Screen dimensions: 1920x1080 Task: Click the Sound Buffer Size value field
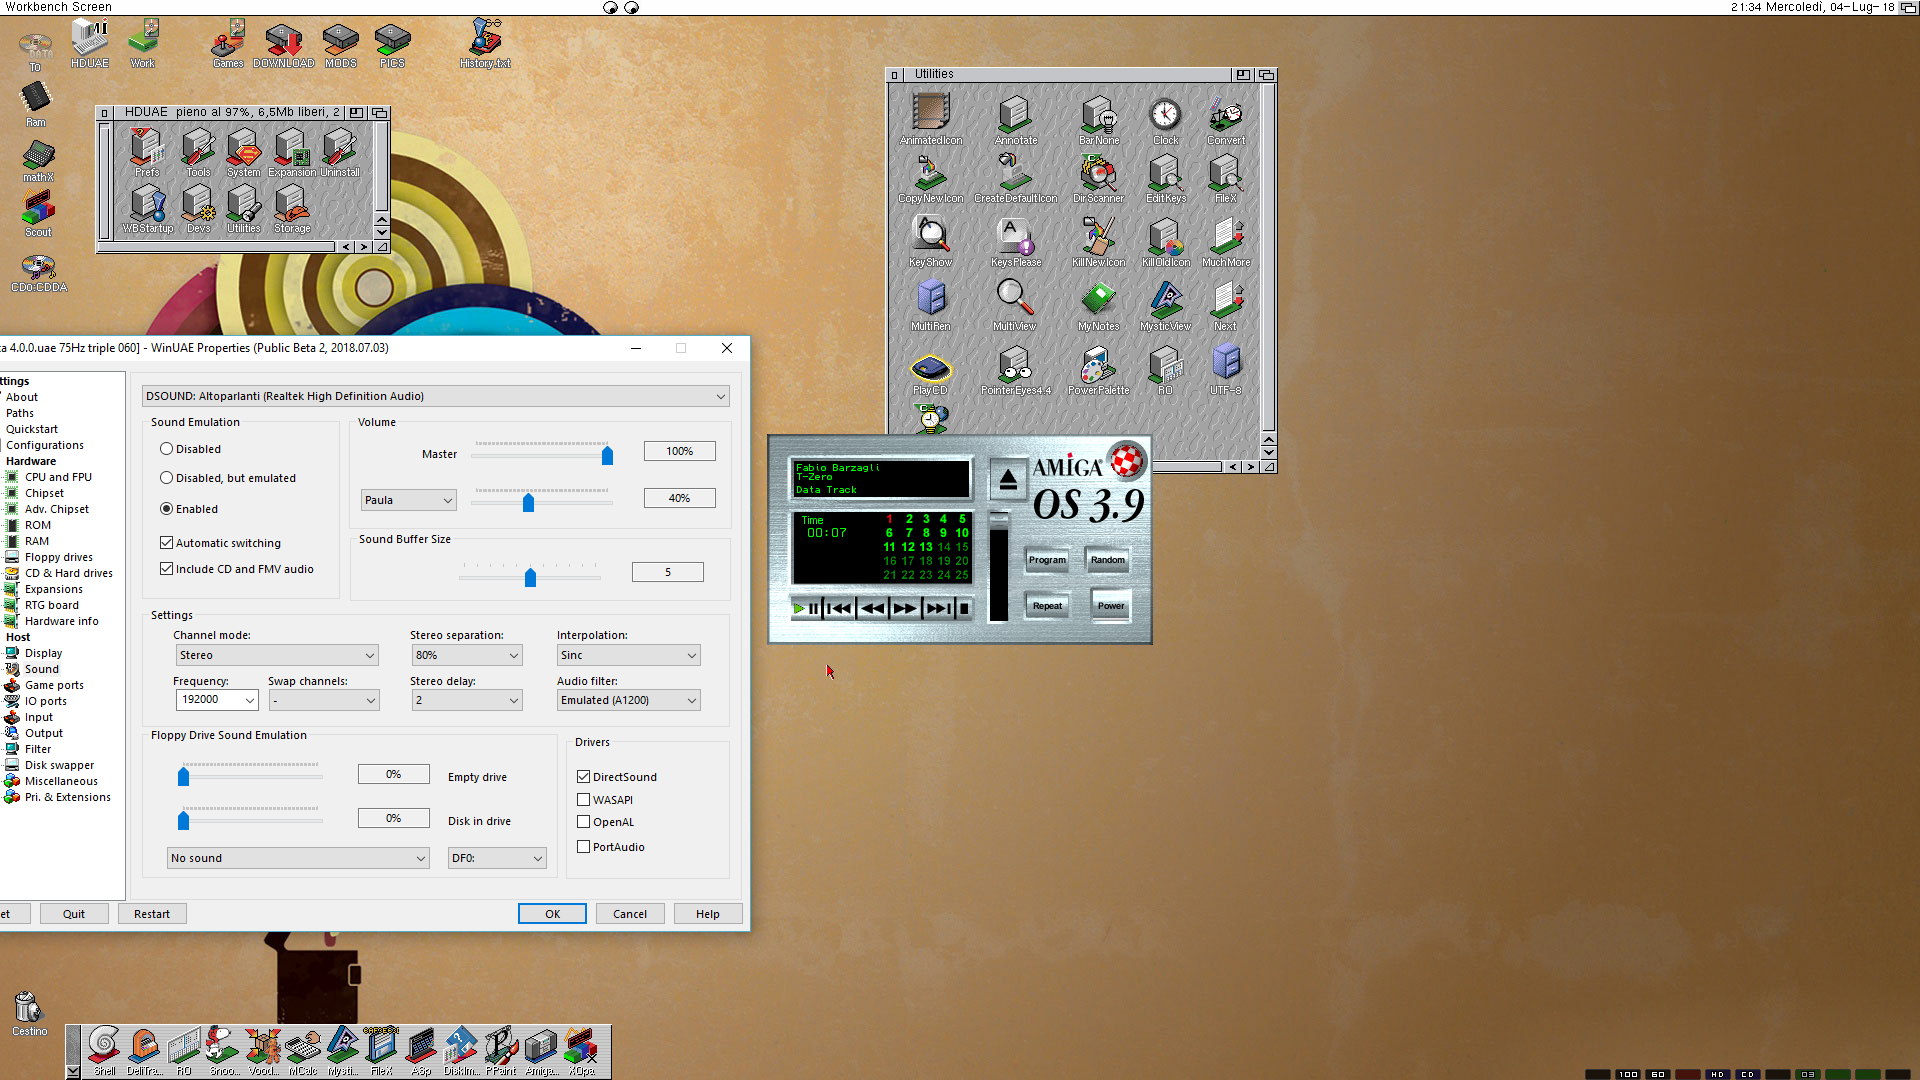click(x=668, y=572)
